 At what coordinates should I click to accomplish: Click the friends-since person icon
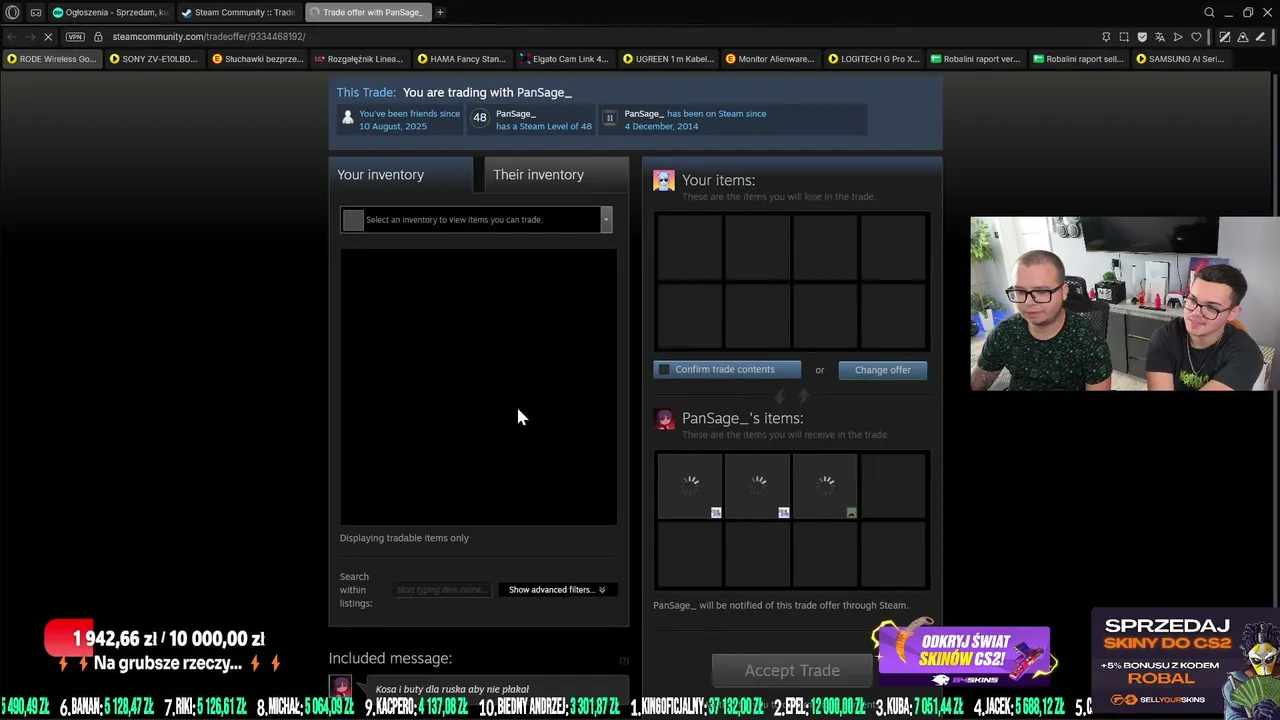coord(348,119)
